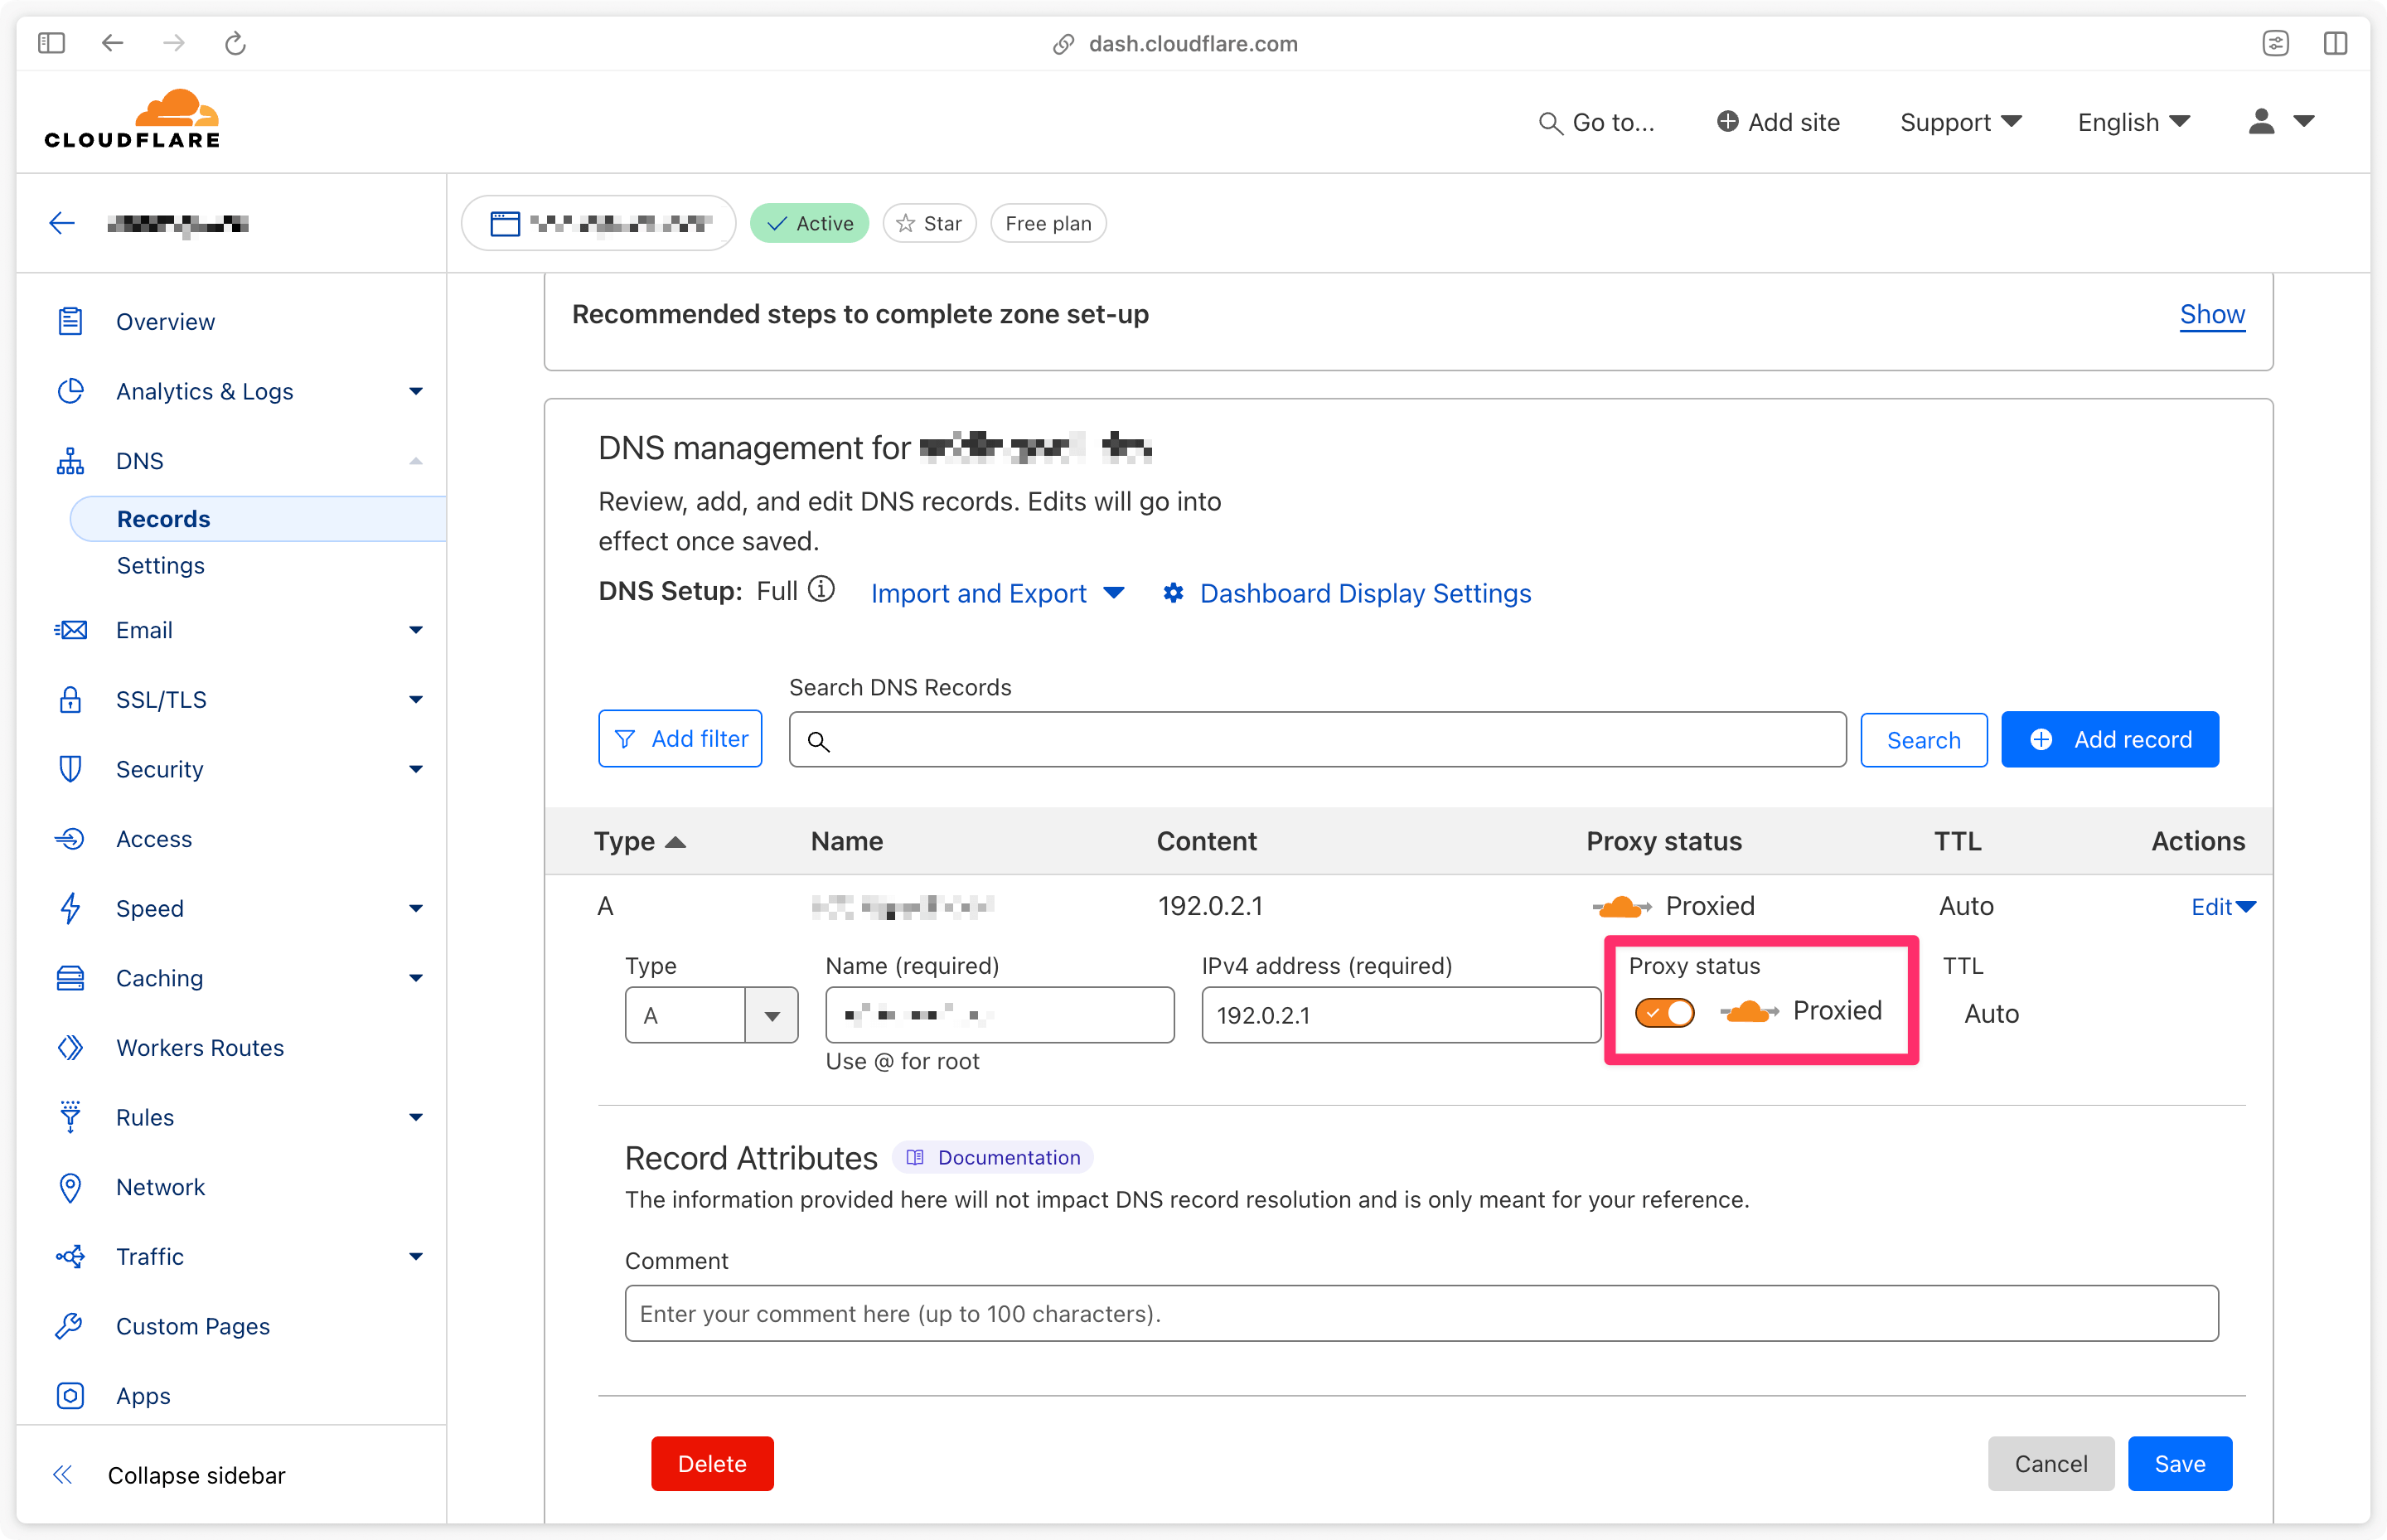The width and height of the screenshot is (2387, 1540).
Task: Click the Add record button
Action: (x=2110, y=739)
